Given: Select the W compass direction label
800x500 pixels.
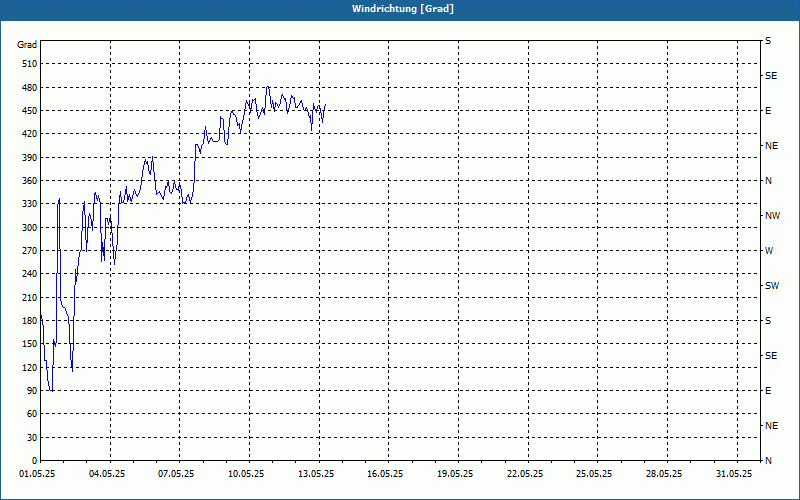Looking at the screenshot, I should 769,251.
